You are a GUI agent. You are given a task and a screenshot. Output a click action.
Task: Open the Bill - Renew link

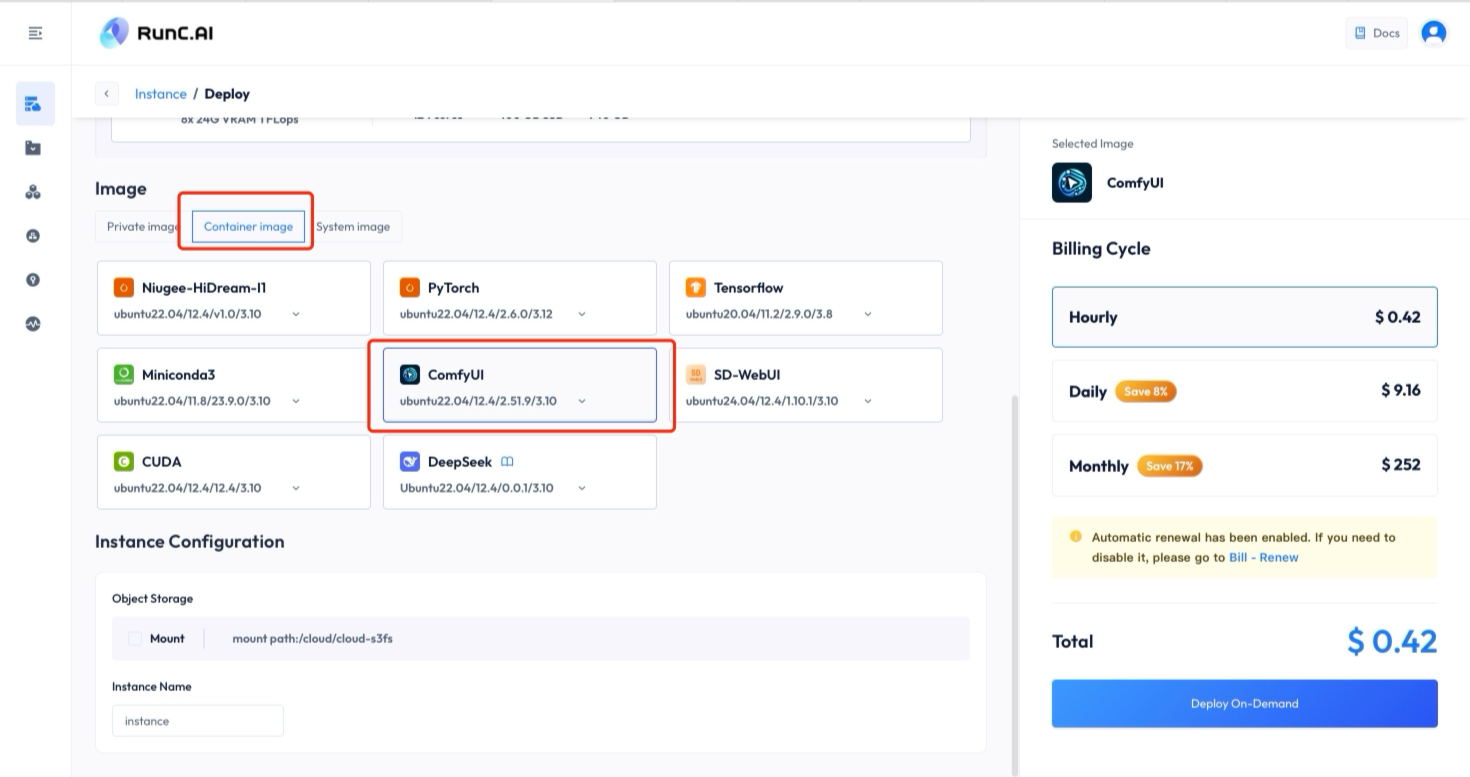1263,557
